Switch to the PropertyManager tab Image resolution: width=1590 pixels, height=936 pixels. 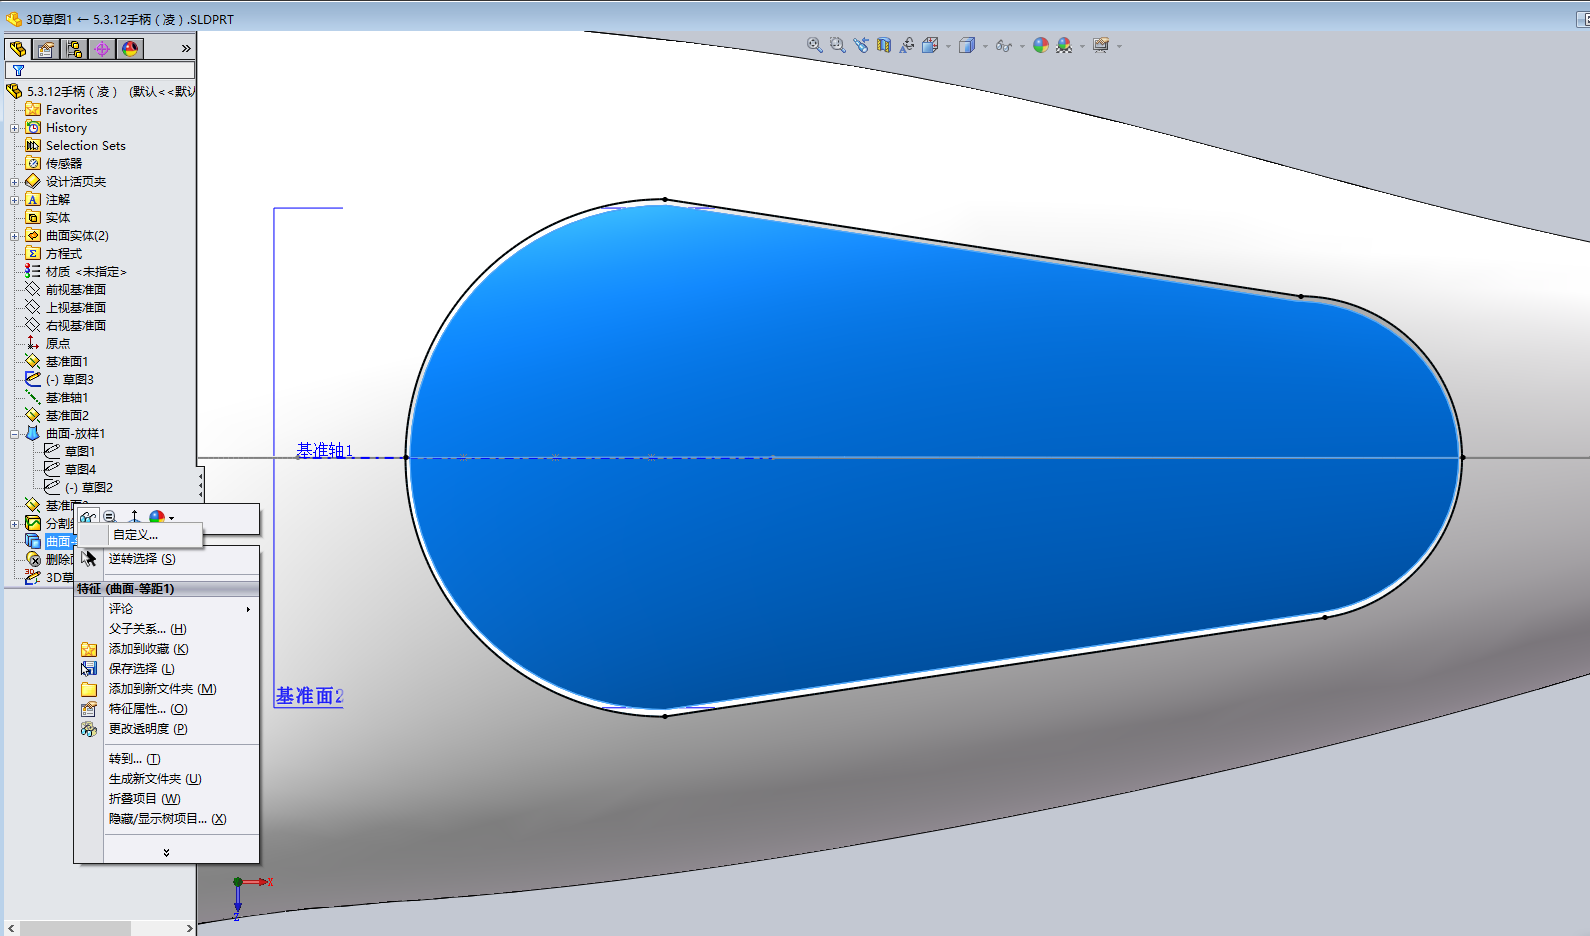click(x=46, y=49)
